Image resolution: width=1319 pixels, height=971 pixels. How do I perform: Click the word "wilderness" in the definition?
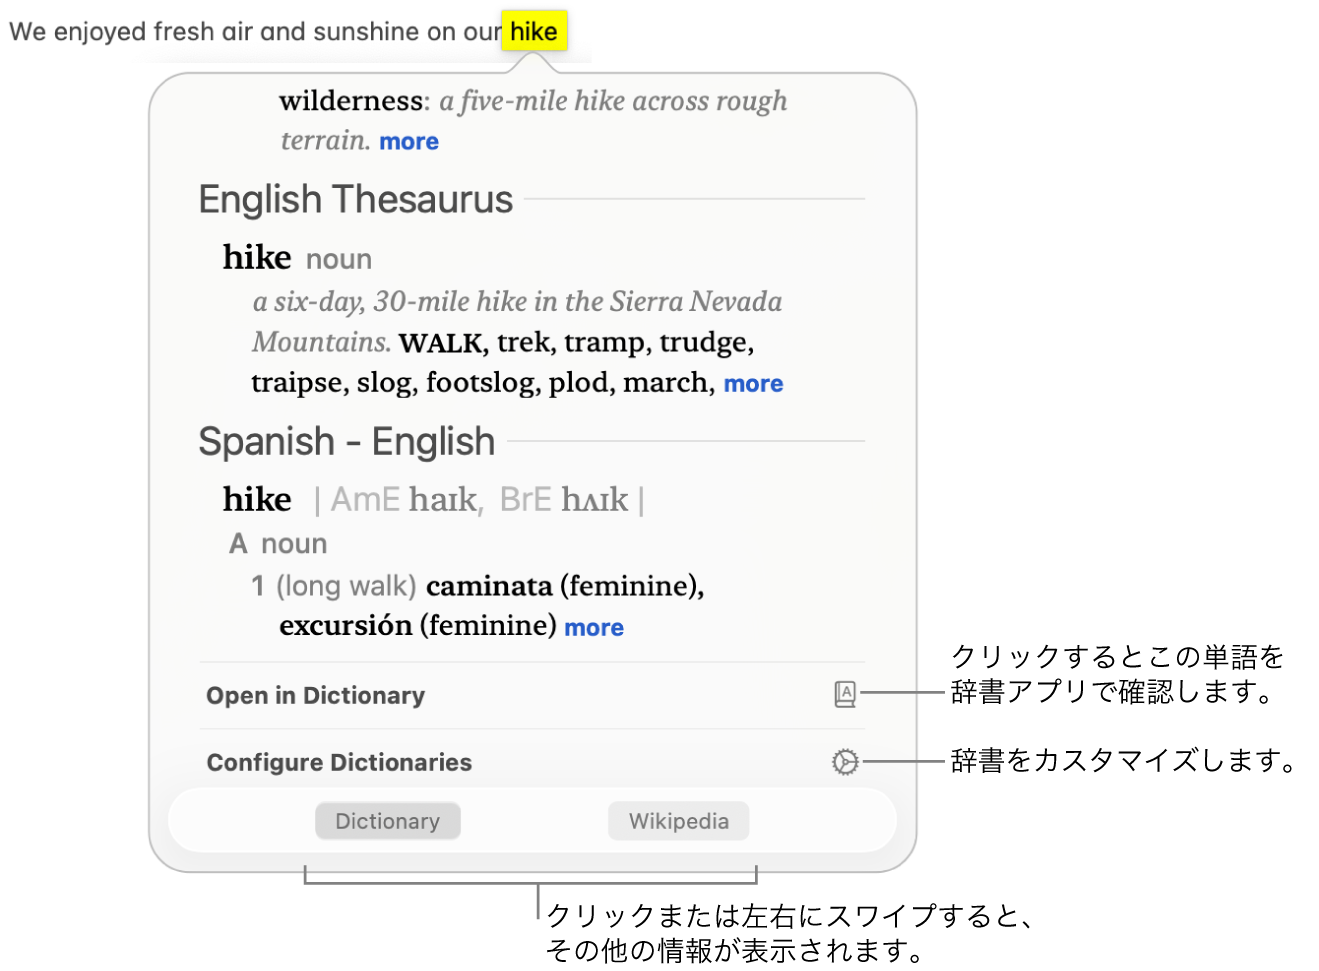tap(351, 101)
